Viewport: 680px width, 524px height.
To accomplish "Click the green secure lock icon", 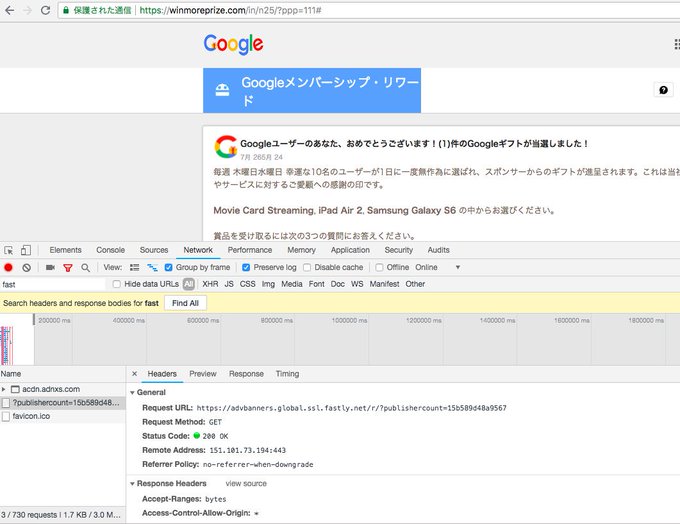I will click(66, 10).
